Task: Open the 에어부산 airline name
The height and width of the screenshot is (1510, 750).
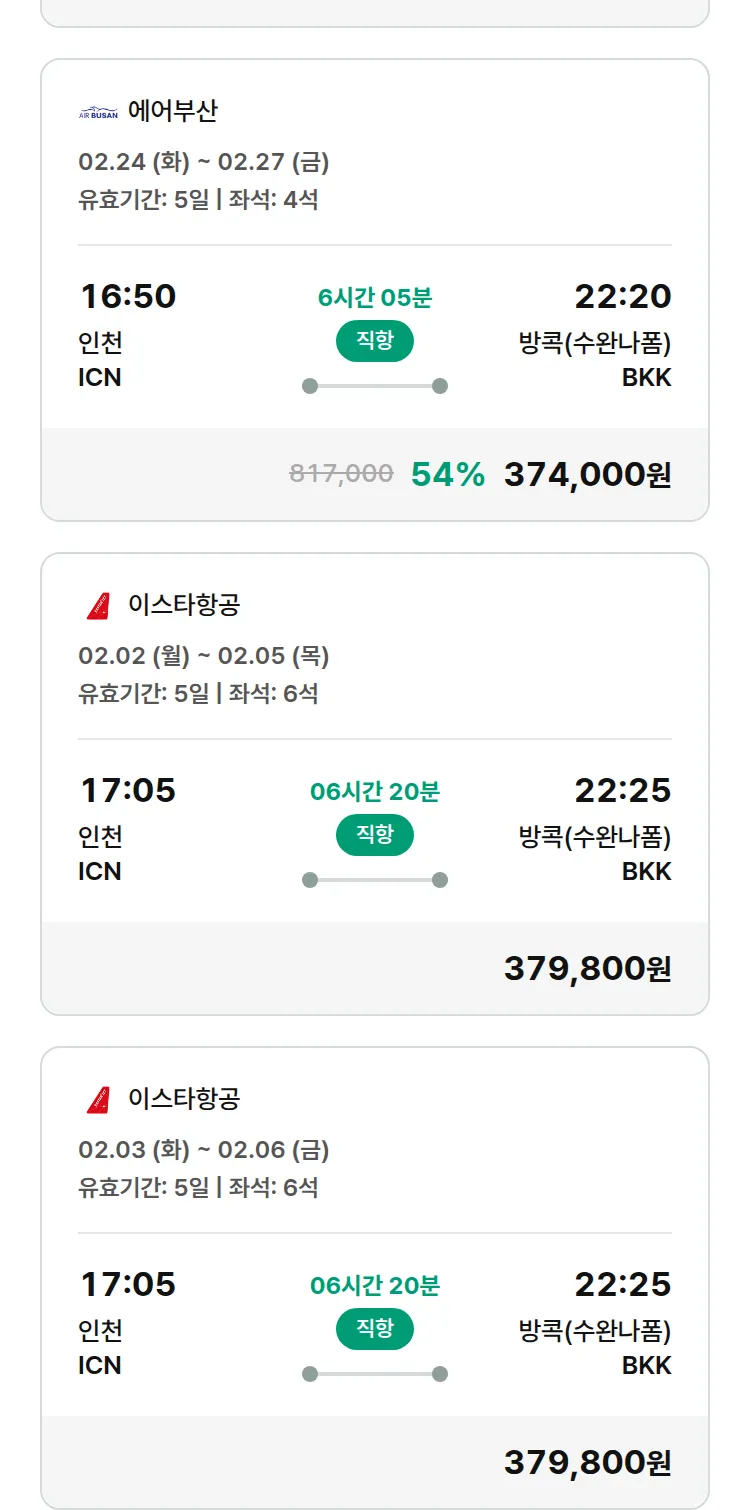Action: point(172,111)
